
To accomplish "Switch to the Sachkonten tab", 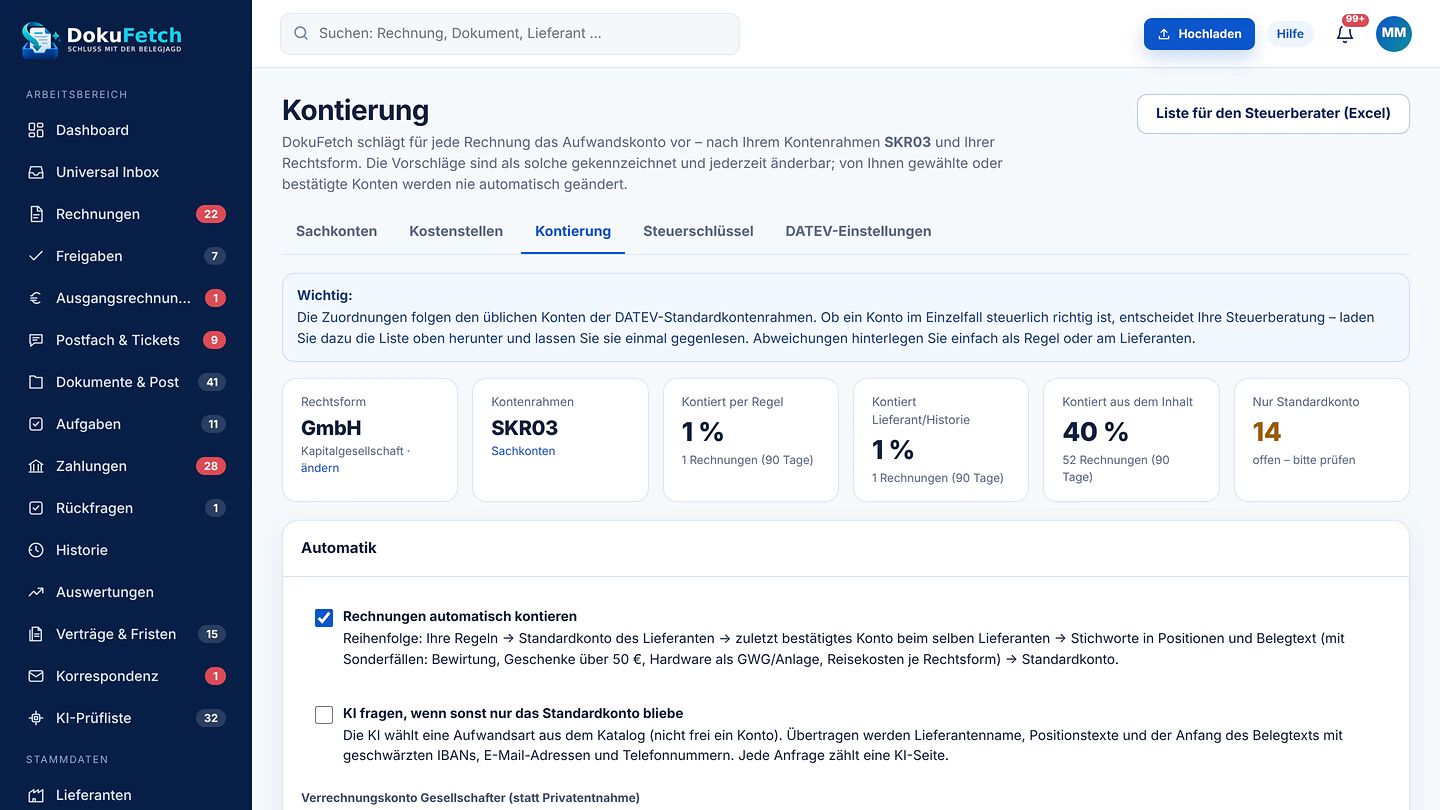I will pos(337,231).
